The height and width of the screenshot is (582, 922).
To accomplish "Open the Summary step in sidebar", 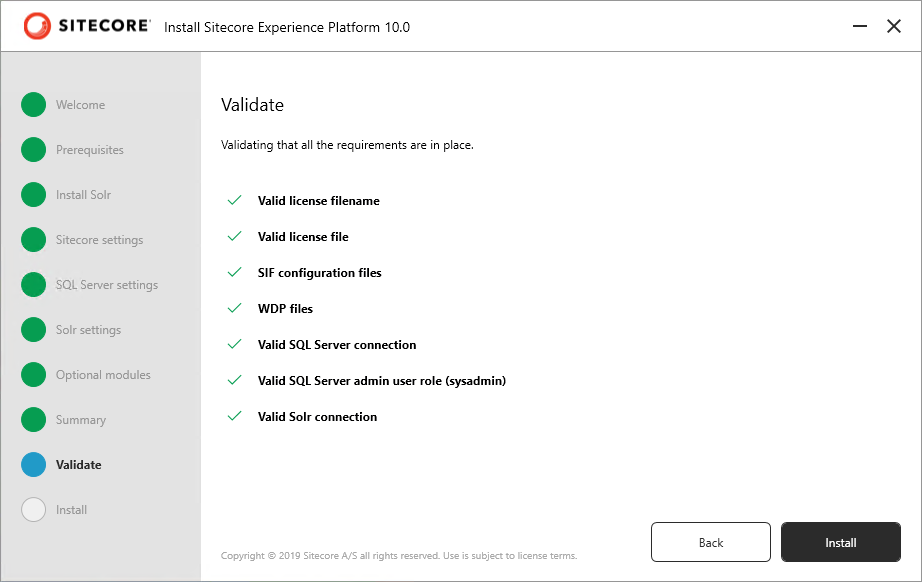I will 81,420.
